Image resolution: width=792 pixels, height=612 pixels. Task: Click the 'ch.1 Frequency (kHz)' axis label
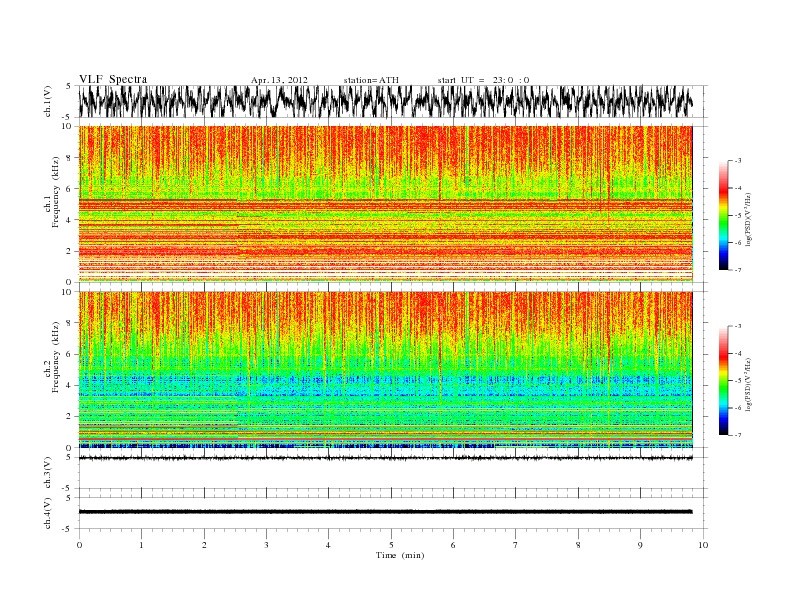[52, 204]
